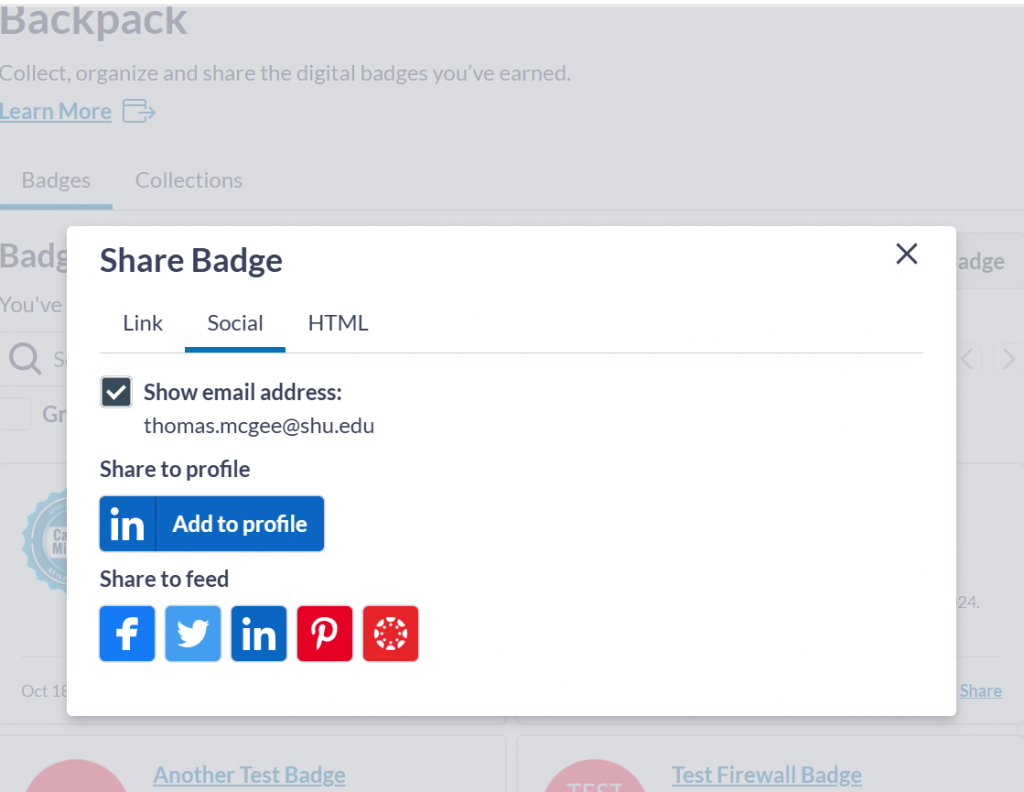Select the Social tab
Screen dimensions: 1024x792
click(x=235, y=323)
